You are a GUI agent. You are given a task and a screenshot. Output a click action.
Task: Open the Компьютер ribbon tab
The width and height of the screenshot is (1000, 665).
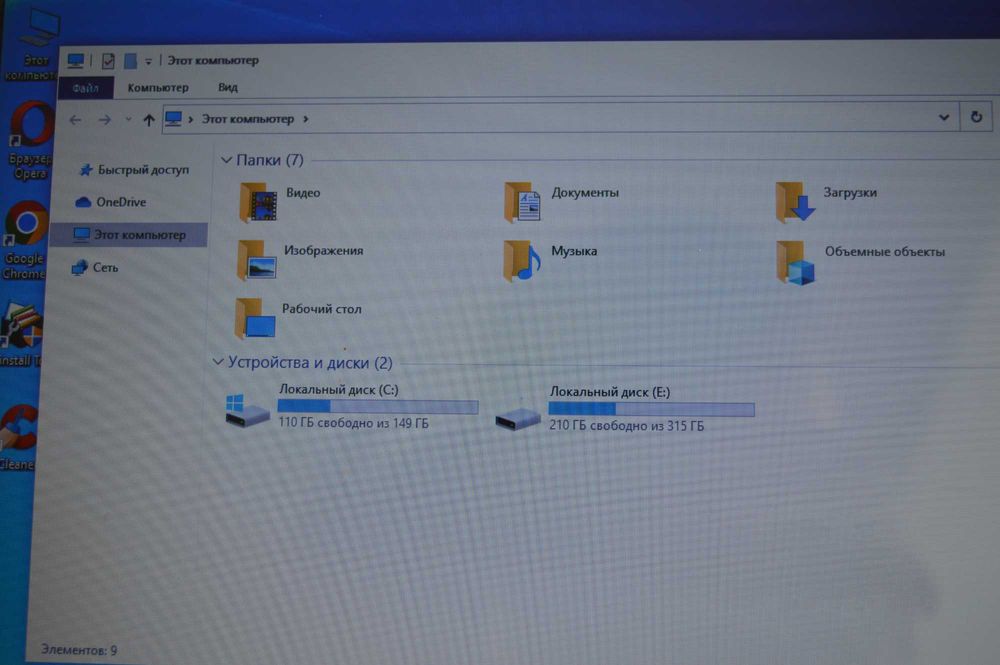coord(158,87)
